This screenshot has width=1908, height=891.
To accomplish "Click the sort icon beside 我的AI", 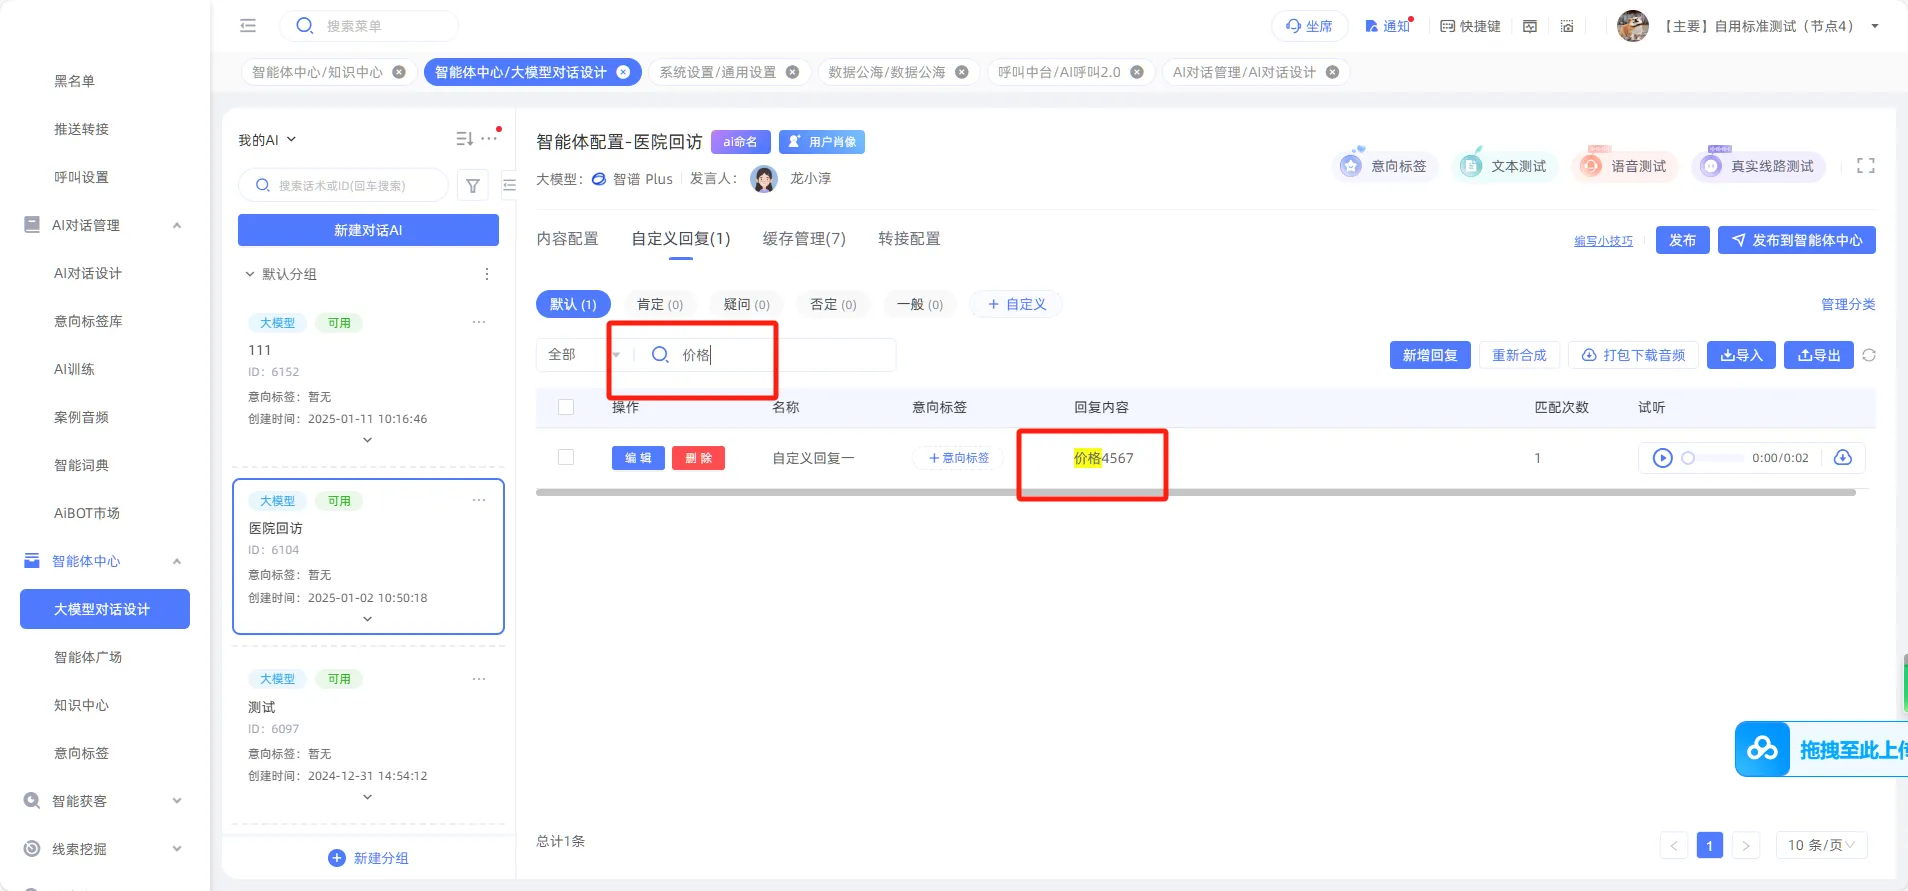I will point(464,139).
